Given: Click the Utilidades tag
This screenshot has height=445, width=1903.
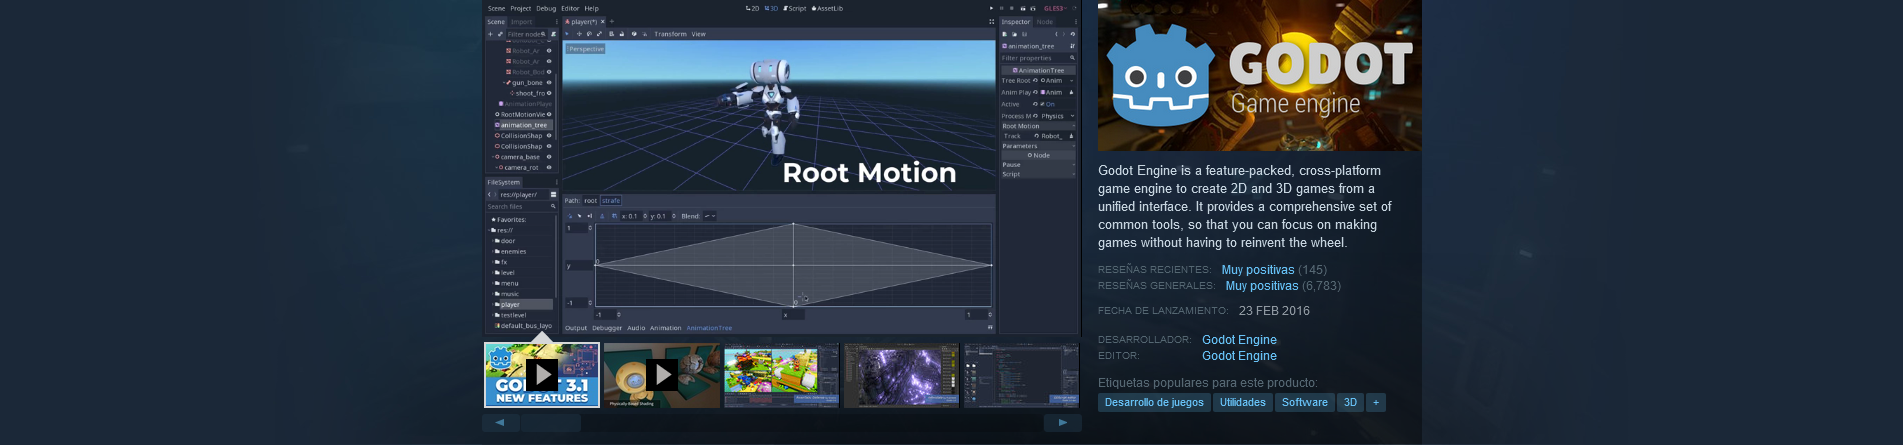Looking at the screenshot, I should click(1242, 403).
